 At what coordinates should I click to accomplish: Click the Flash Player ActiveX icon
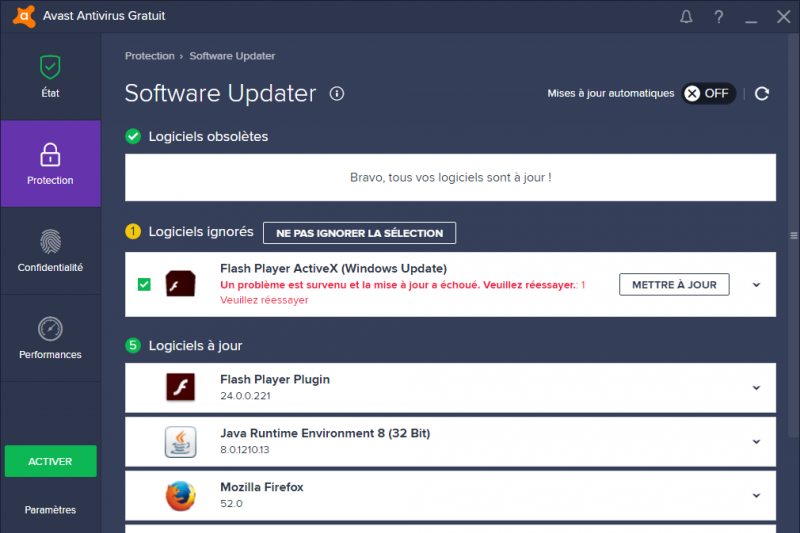click(x=180, y=284)
